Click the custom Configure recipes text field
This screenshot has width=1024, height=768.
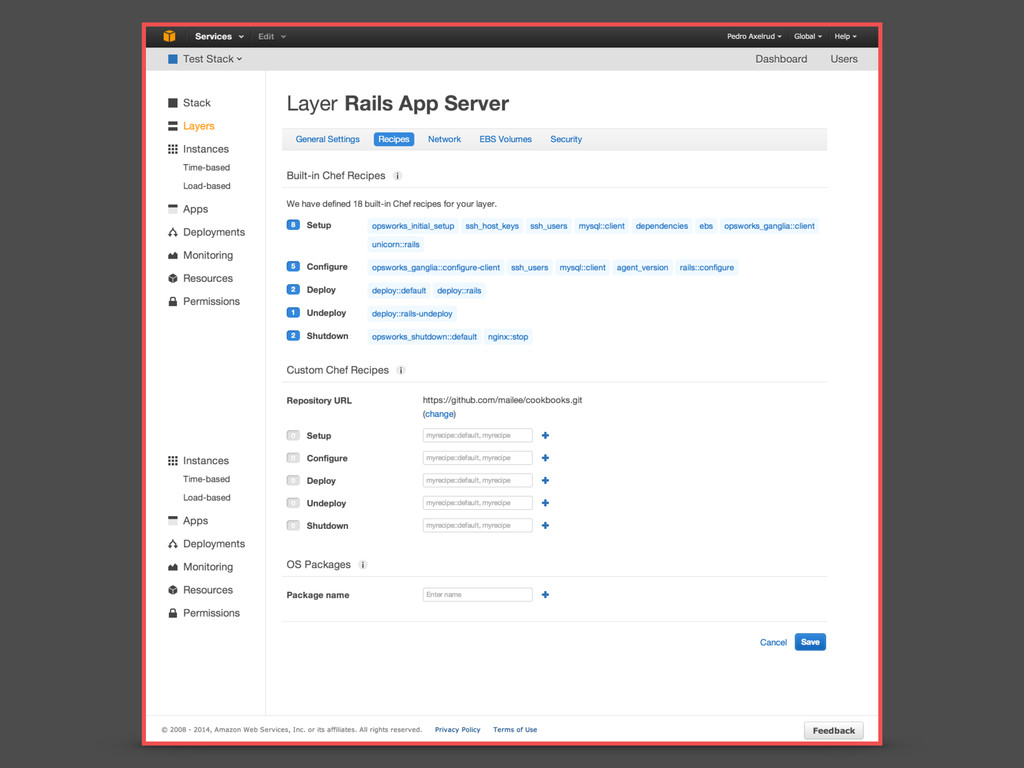[x=477, y=458]
